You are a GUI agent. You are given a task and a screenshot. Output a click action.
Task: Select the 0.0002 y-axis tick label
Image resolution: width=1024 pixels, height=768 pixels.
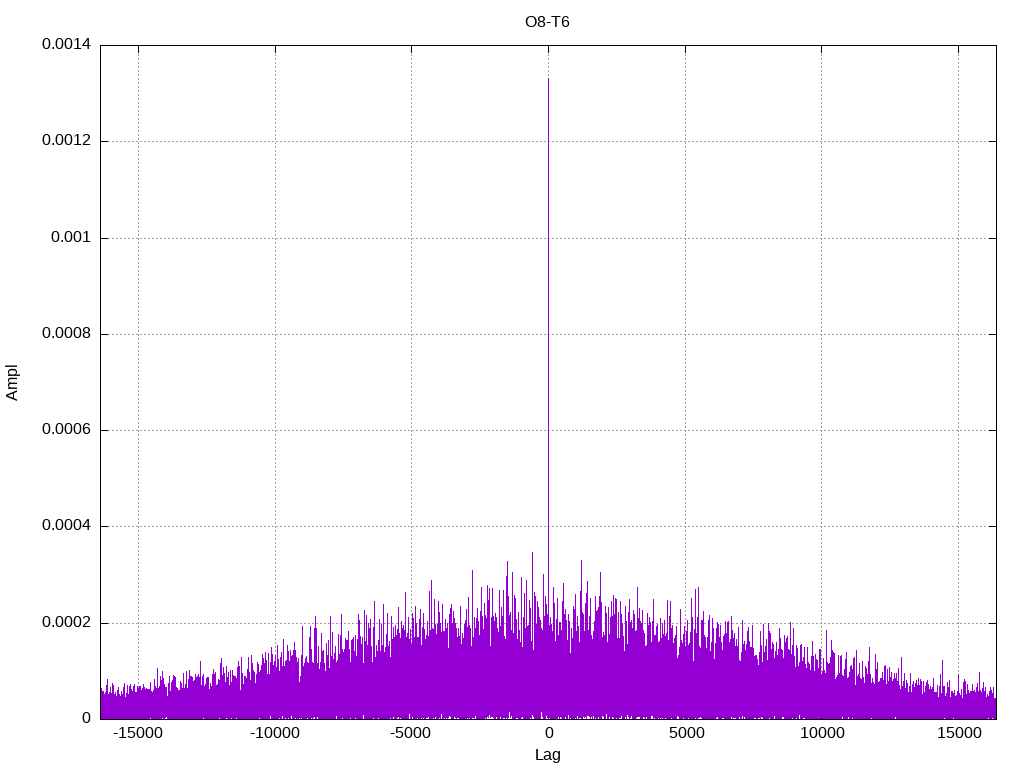pyautogui.click(x=66, y=623)
